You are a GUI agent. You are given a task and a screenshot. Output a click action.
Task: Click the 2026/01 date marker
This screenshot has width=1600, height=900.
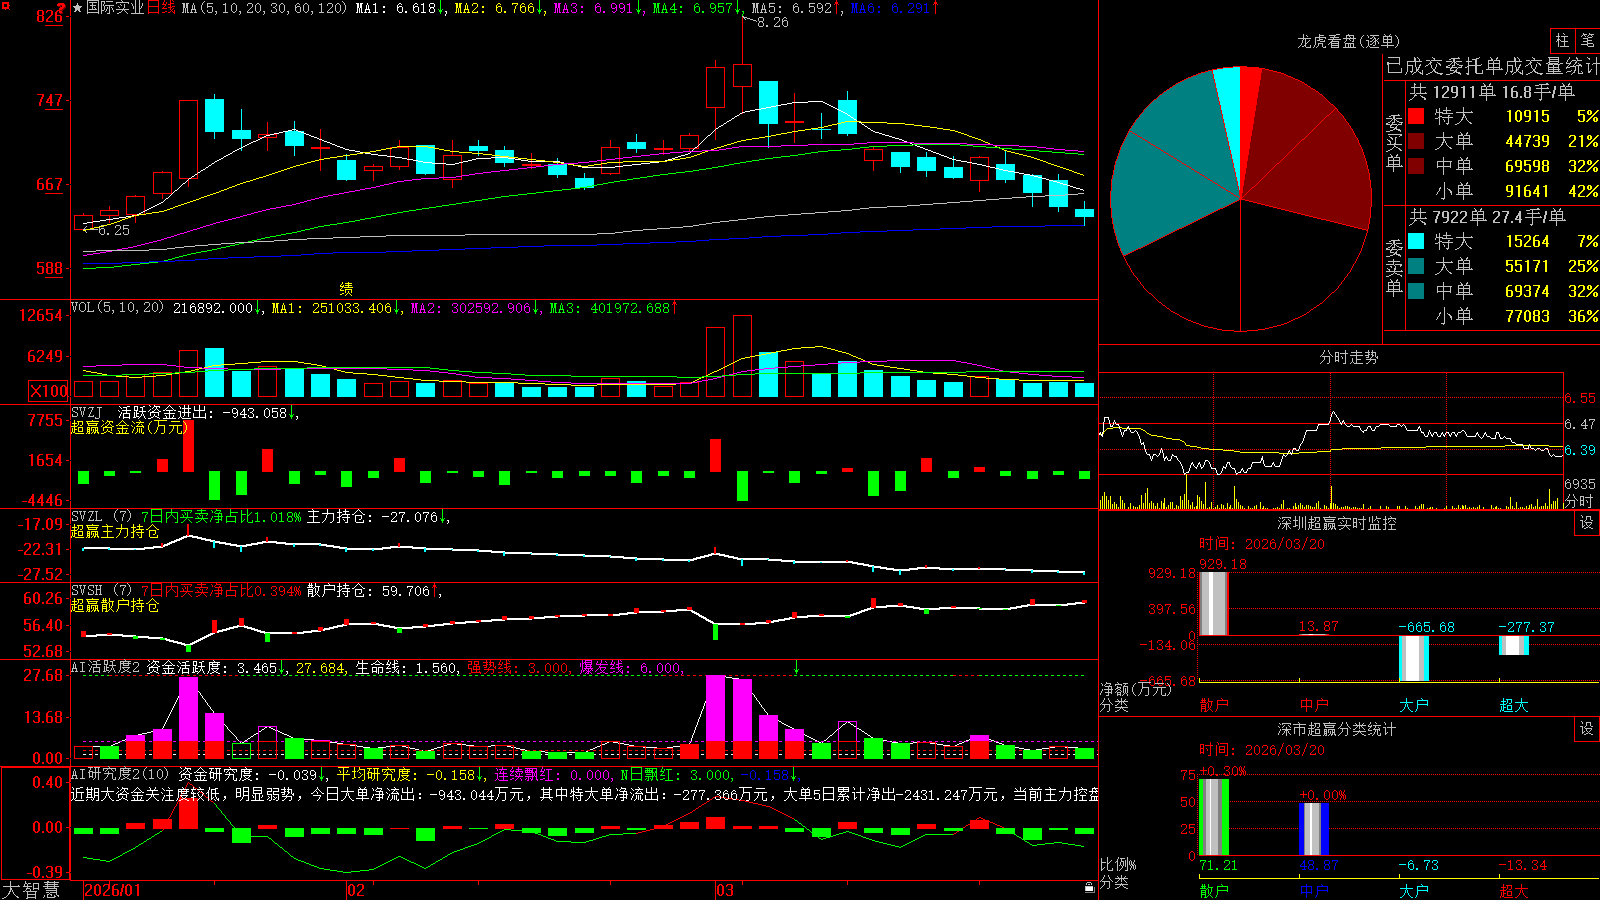pyautogui.click(x=113, y=890)
